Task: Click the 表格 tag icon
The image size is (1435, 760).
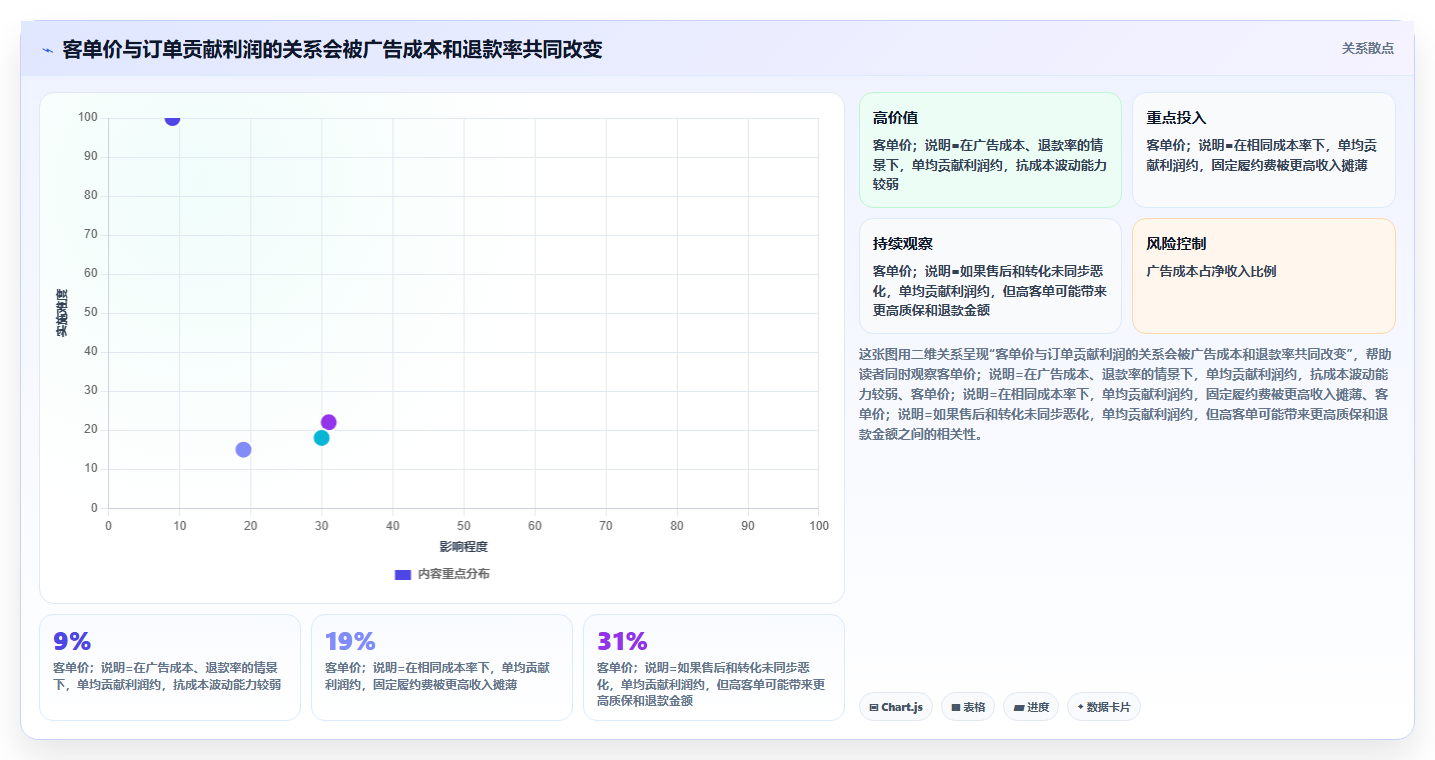Action: point(956,708)
